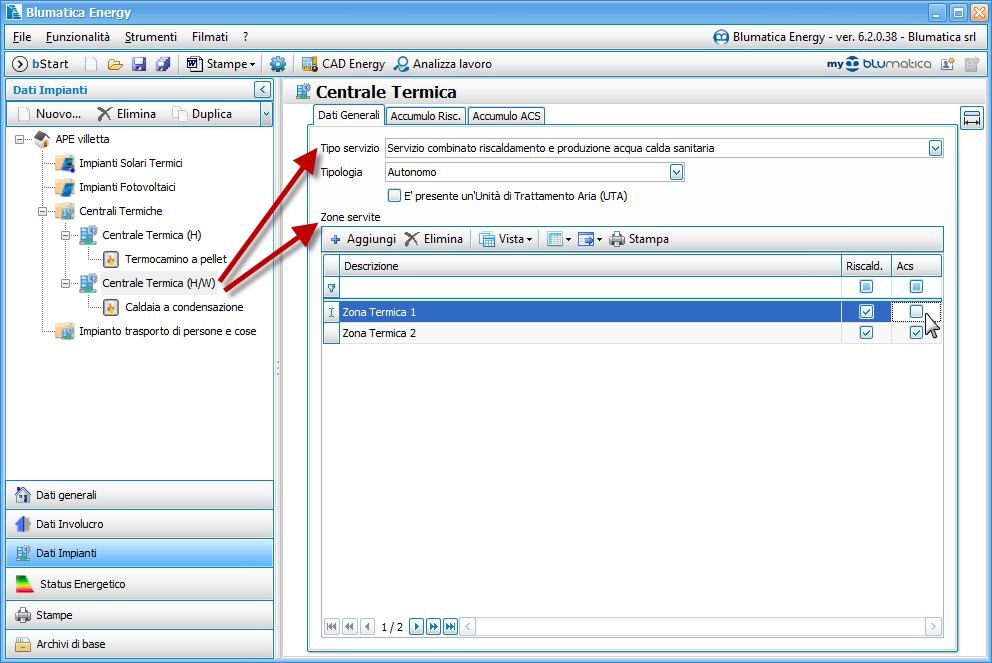Select Impianti Fotovoltaici in tree

click(x=127, y=187)
